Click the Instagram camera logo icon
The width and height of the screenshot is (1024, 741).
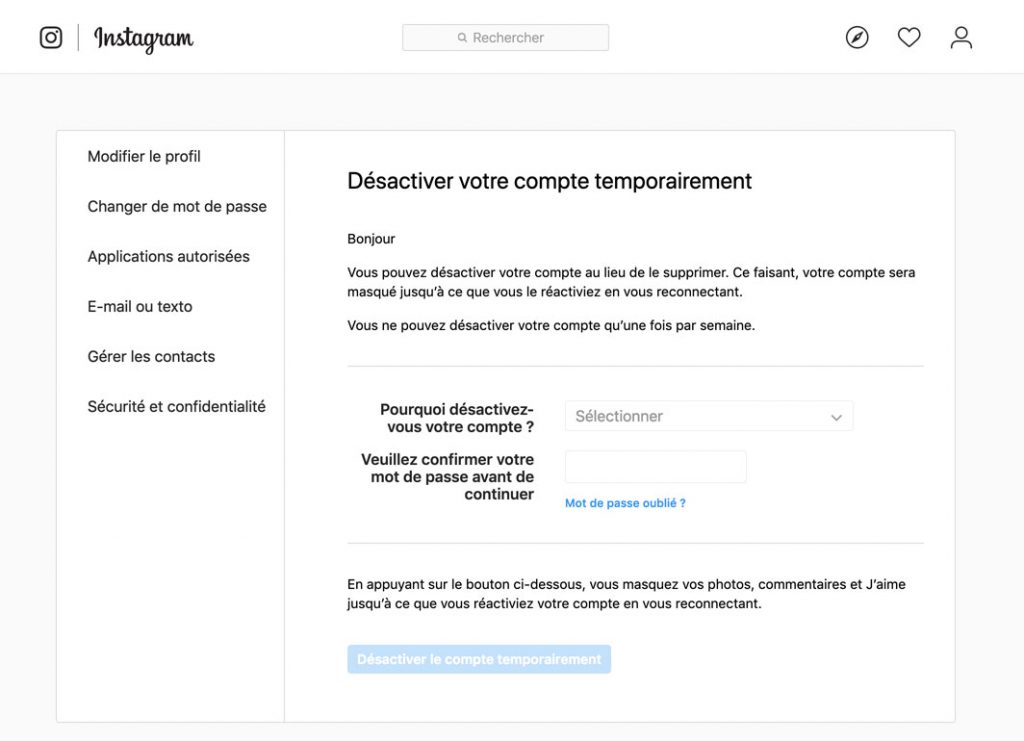(x=51, y=38)
